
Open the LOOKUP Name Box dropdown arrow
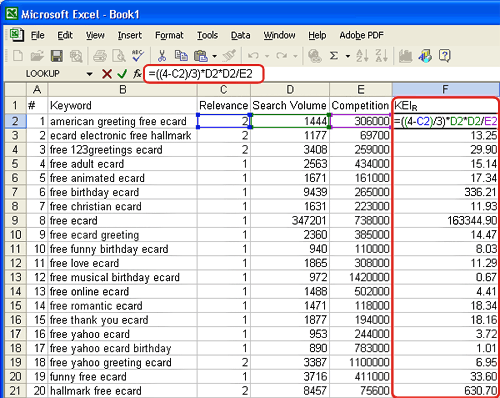tap(89, 74)
